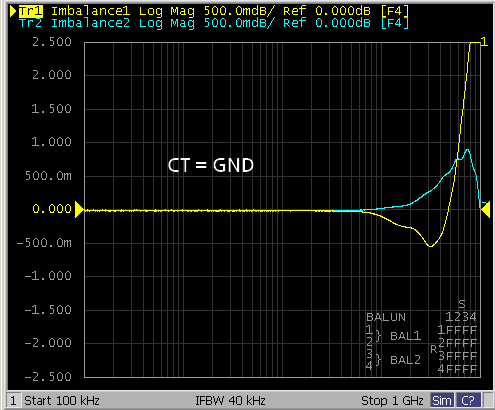Screen dimensions: 495x410
Task: Click the -500.0m scale value
Action: pyautogui.click(x=44, y=243)
